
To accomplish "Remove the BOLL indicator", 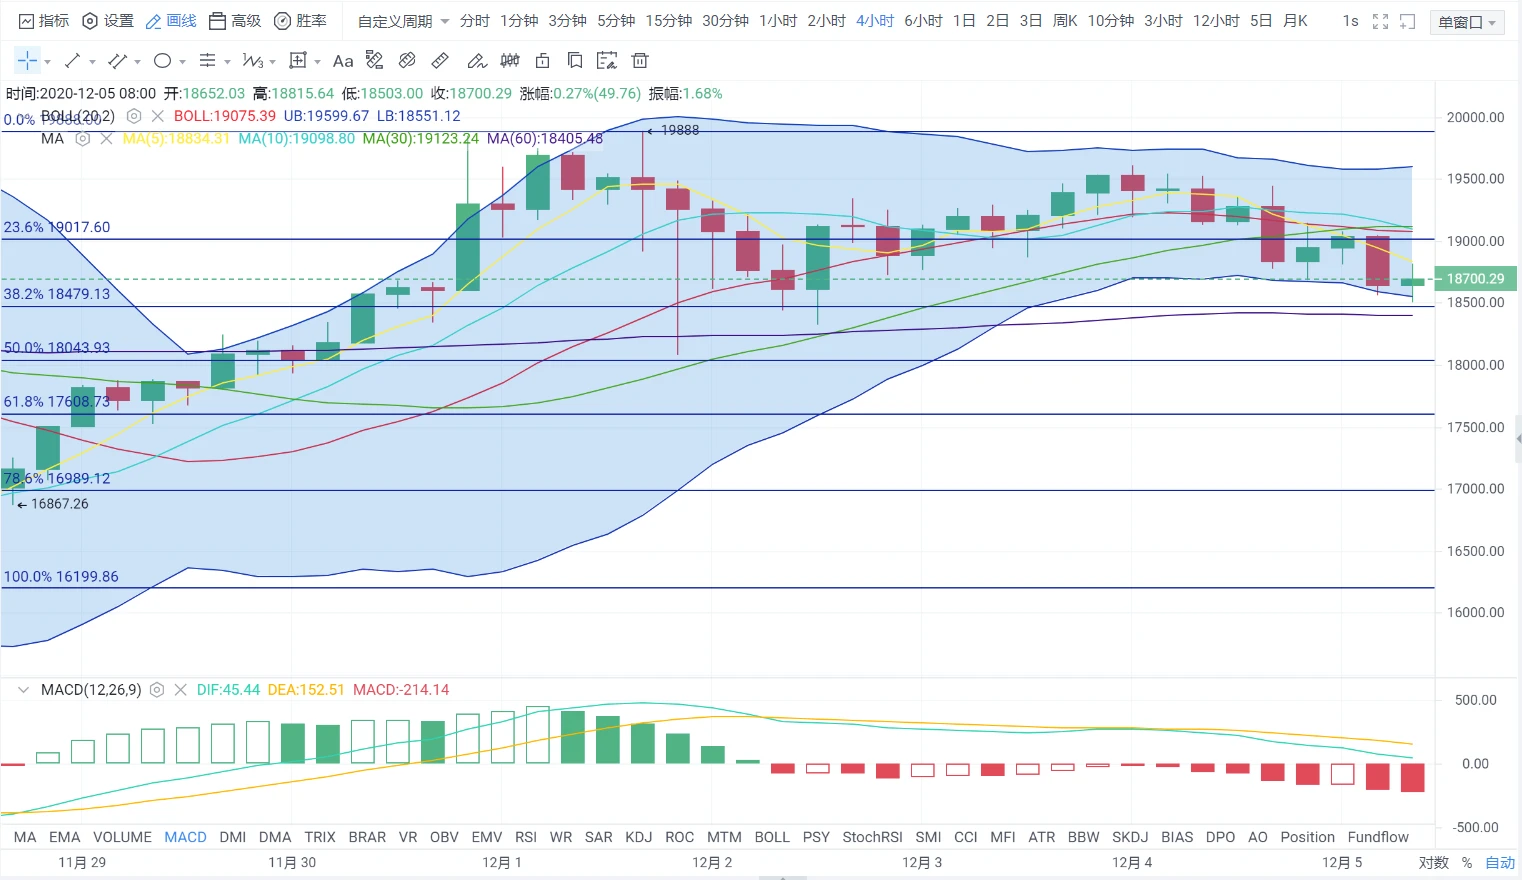I will click(x=158, y=116).
